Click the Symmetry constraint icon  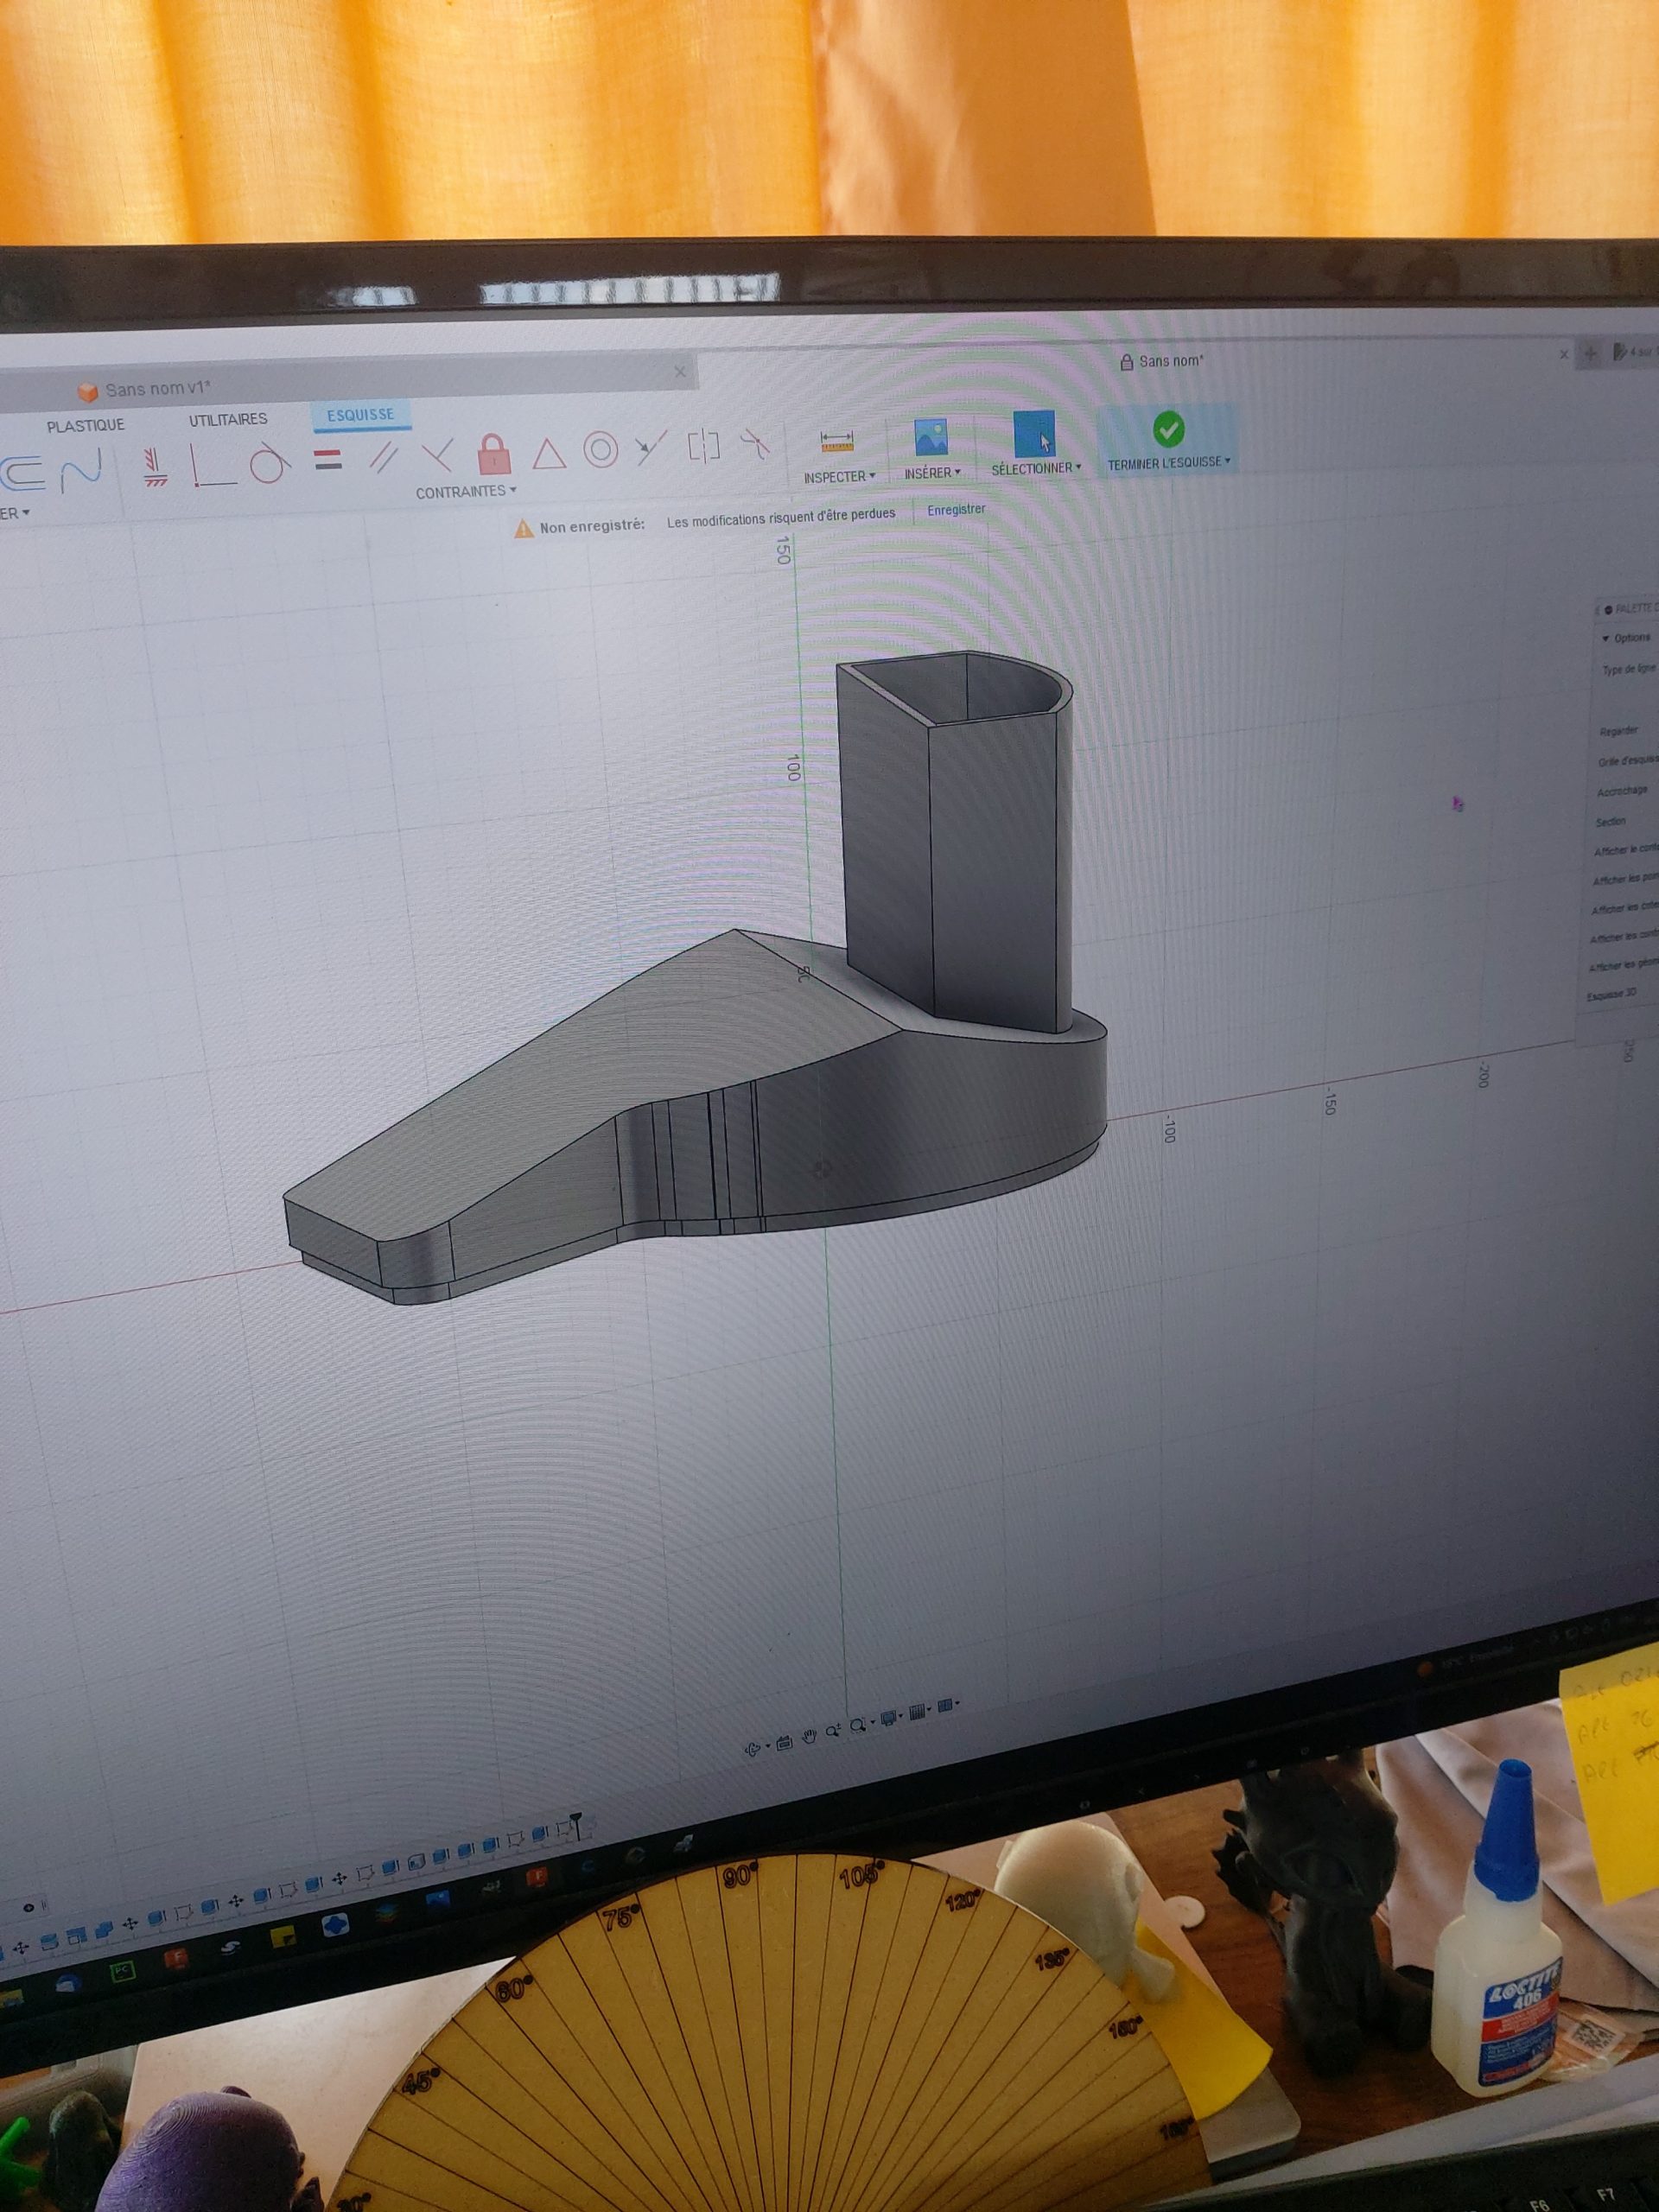point(704,446)
